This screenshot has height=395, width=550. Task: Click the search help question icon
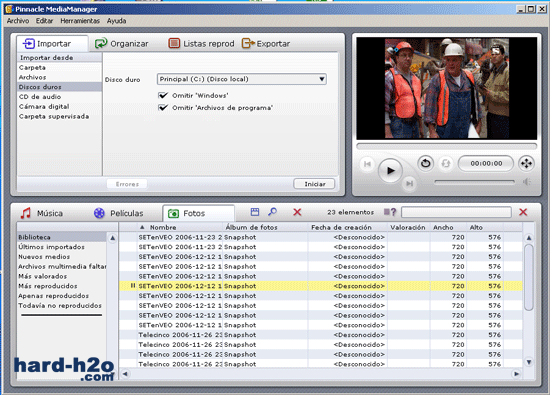click(x=390, y=212)
